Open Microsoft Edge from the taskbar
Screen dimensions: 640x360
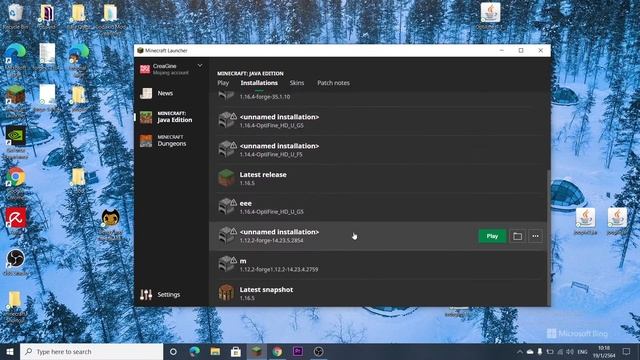(195, 351)
